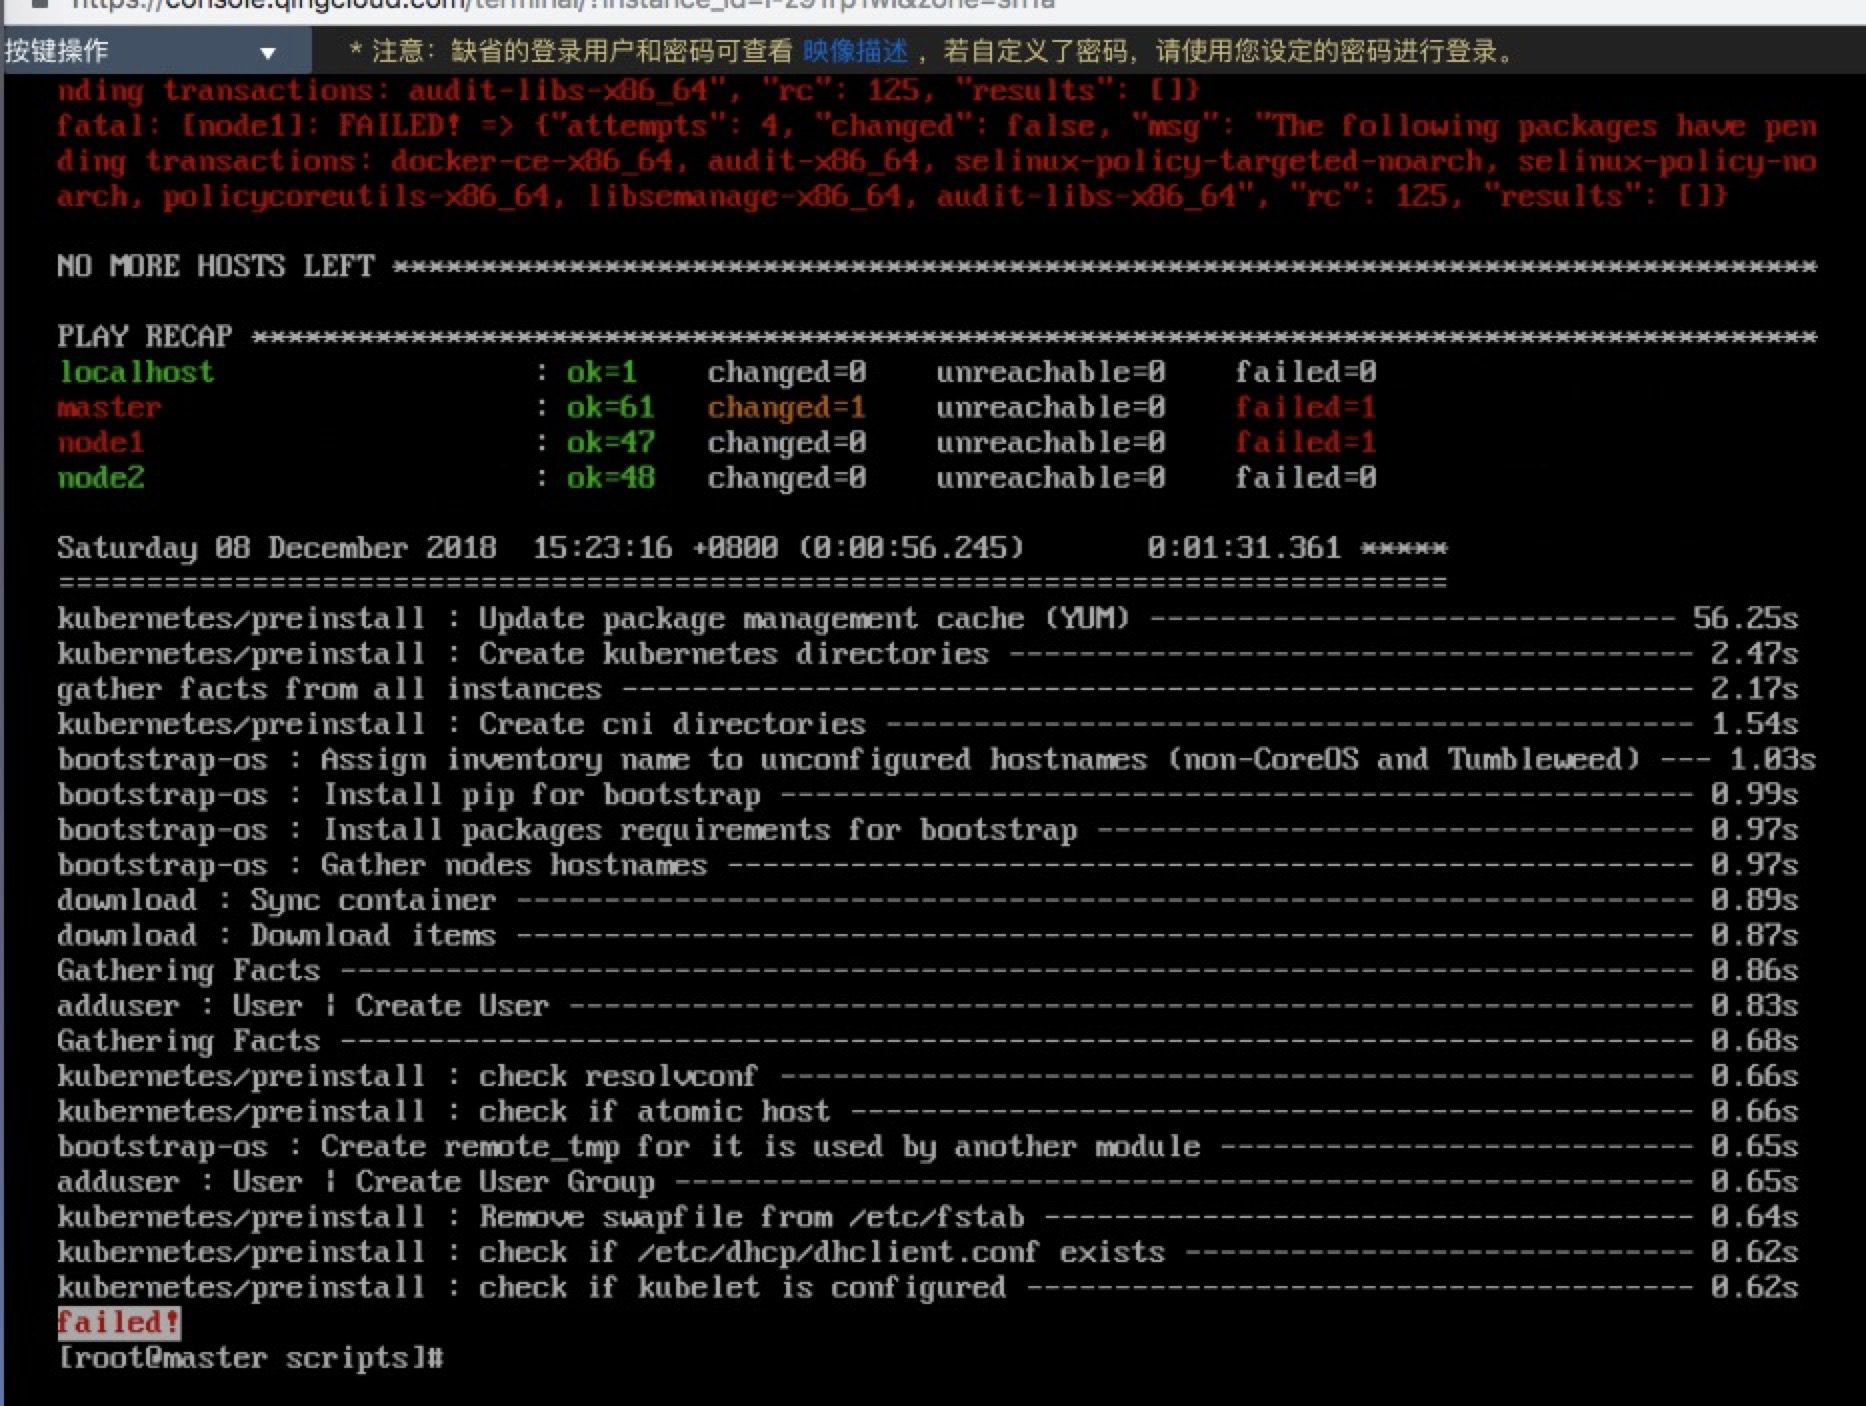Click 'ok=61' in the master row
The width and height of the screenshot is (1866, 1406).
pos(611,408)
